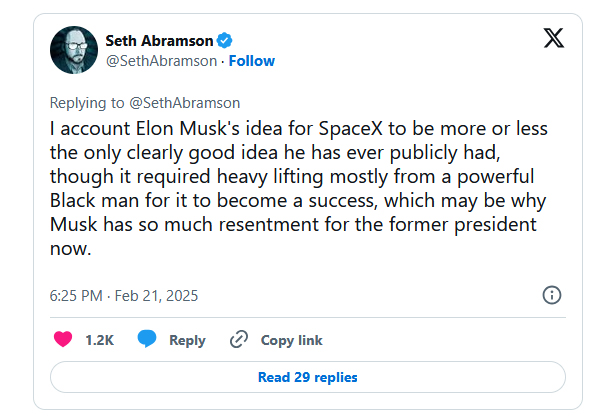Viewport: 600px width, 420px height.
Task: Open the @SethAbramson handle beside Follow
Action: [161, 61]
